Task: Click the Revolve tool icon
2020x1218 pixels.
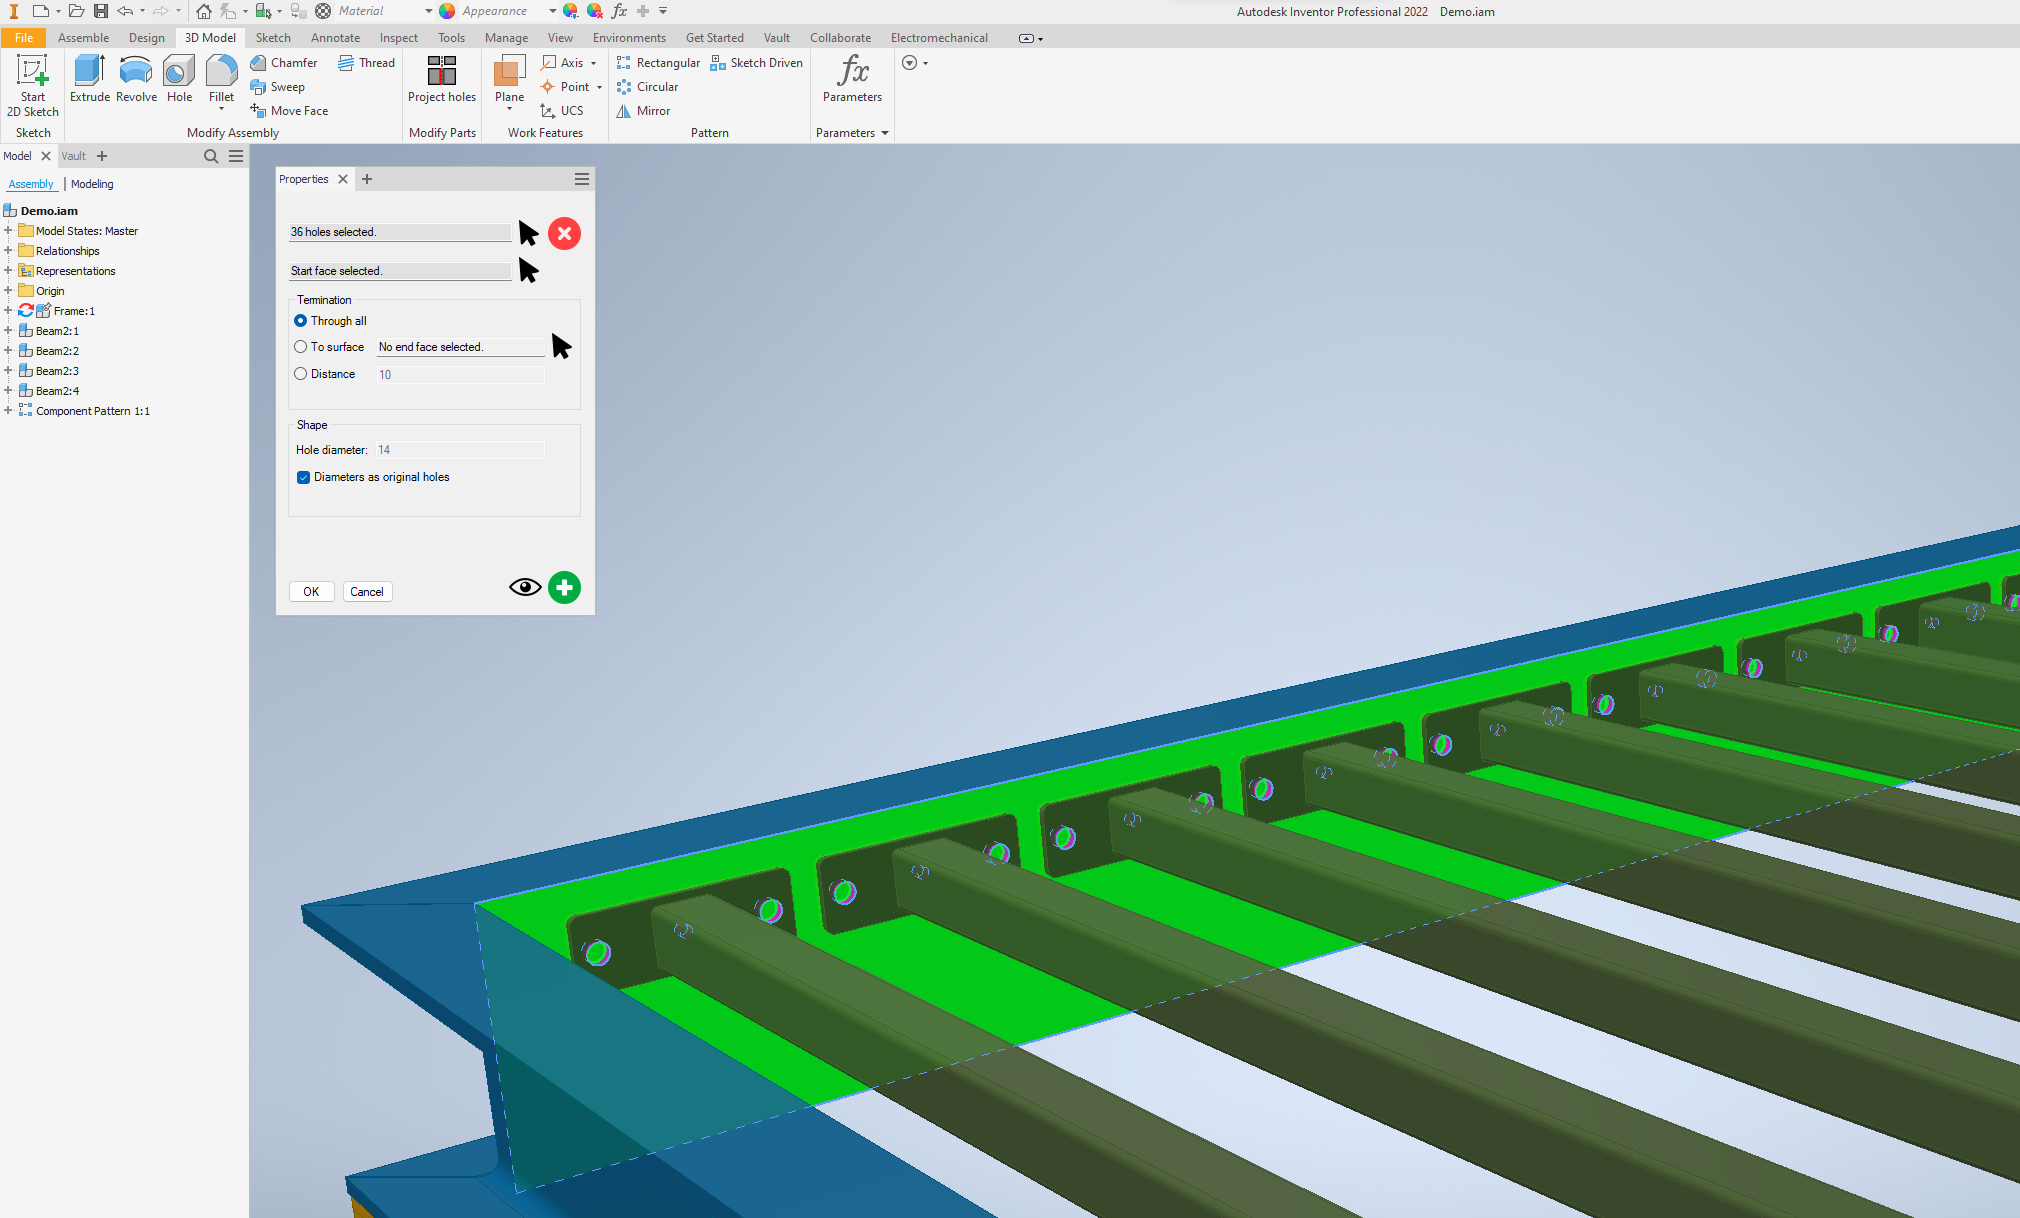Action: (x=136, y=72)
